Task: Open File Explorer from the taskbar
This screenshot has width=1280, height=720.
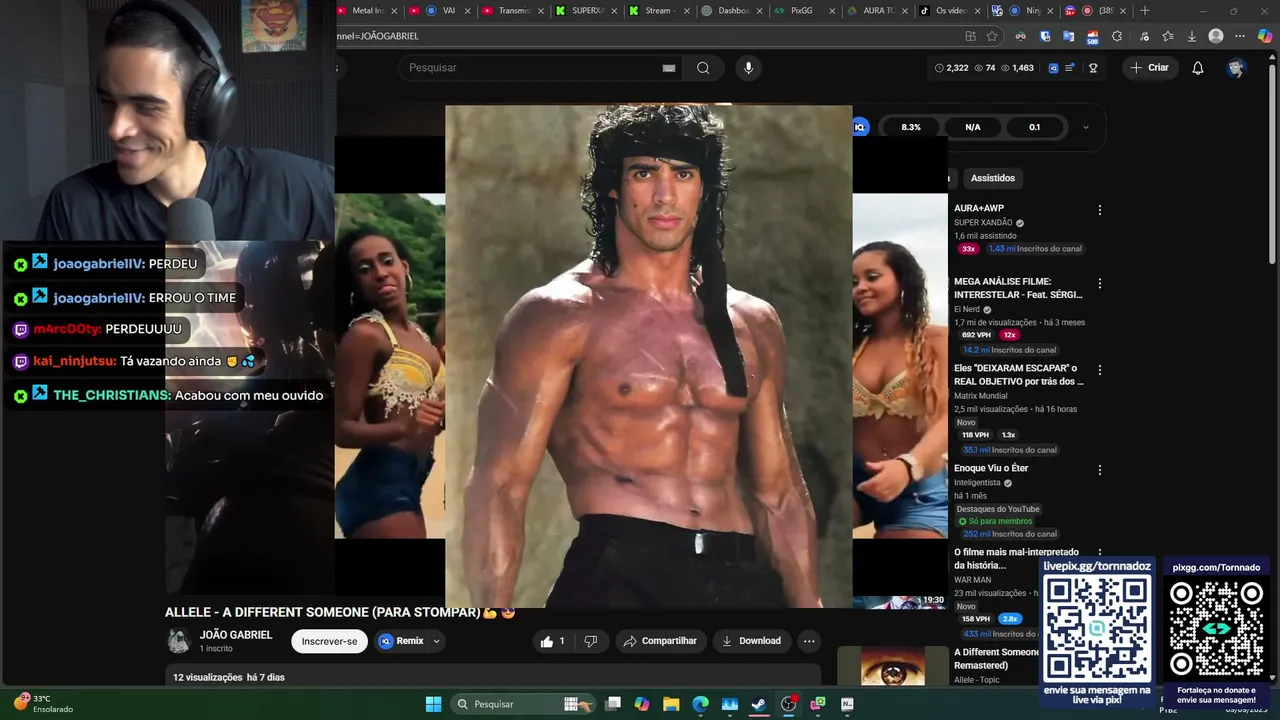Action: pos(671,704)
